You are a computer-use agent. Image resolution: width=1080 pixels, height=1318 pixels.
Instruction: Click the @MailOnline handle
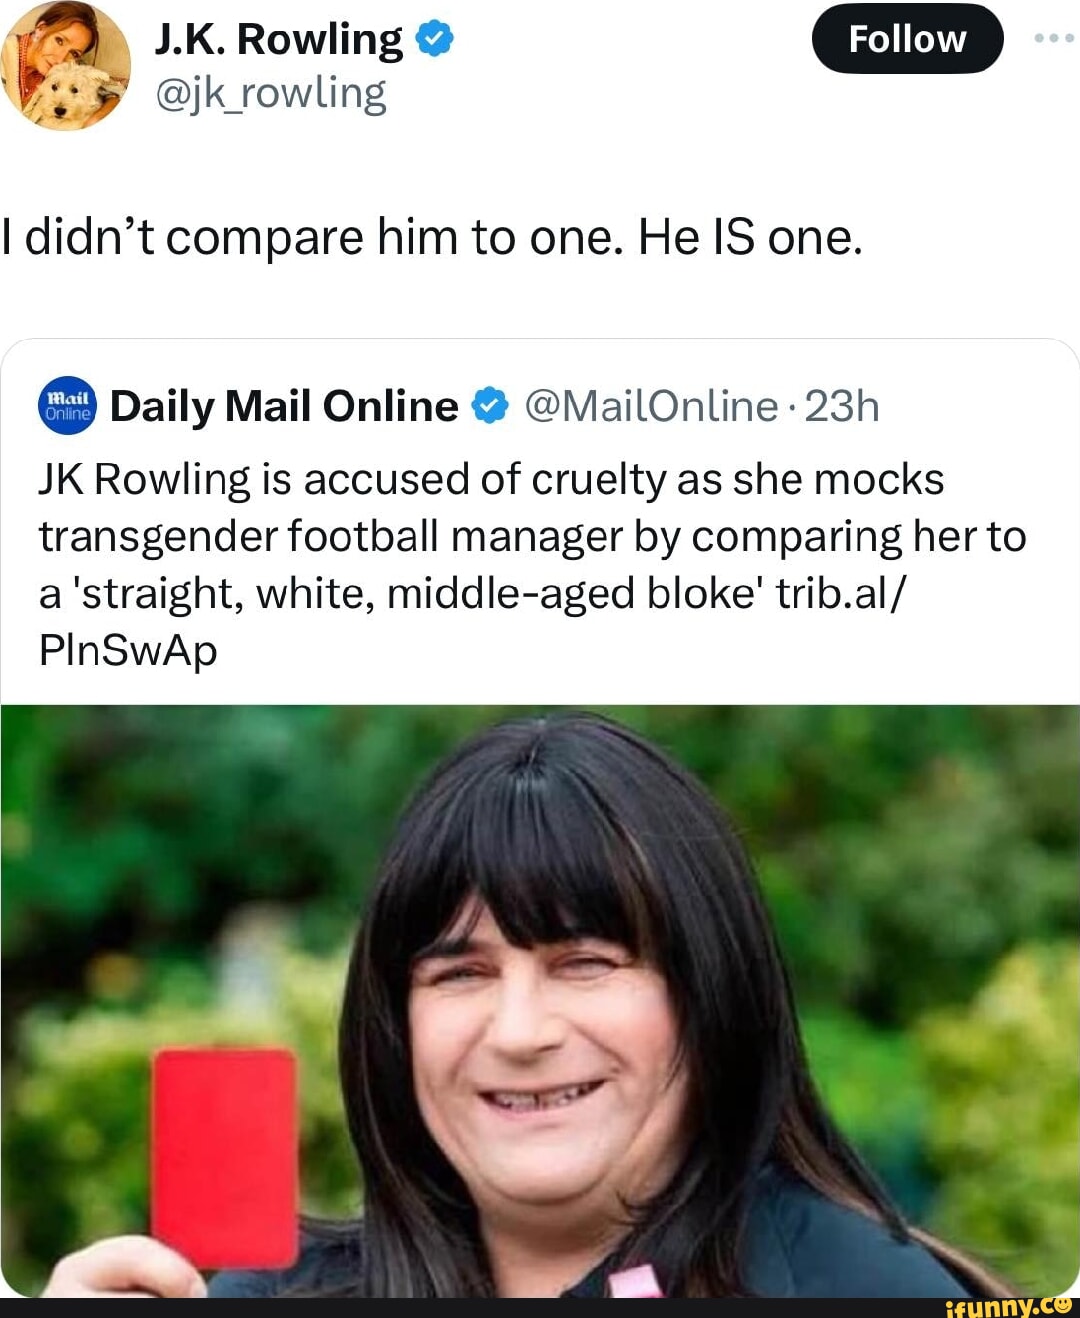click(x=650, y=407)
